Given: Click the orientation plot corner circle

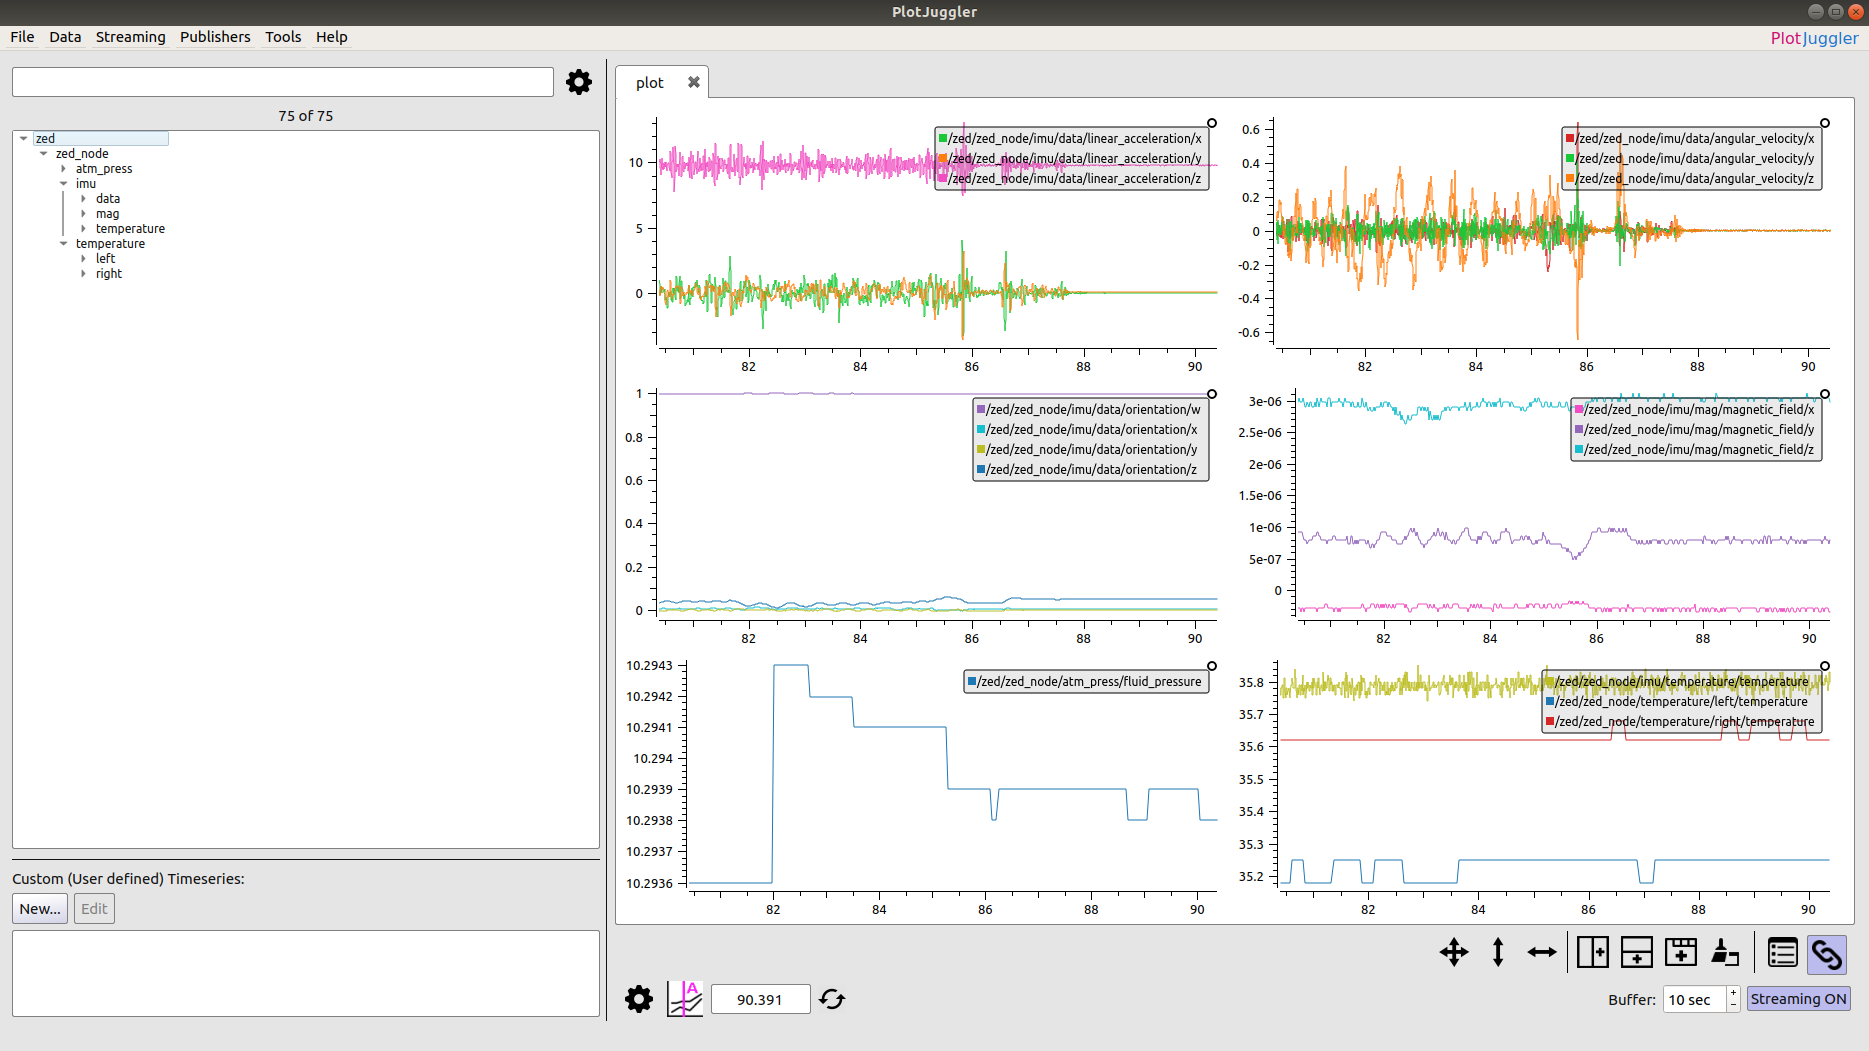Looking at the screenshot, I should 1212,394.
